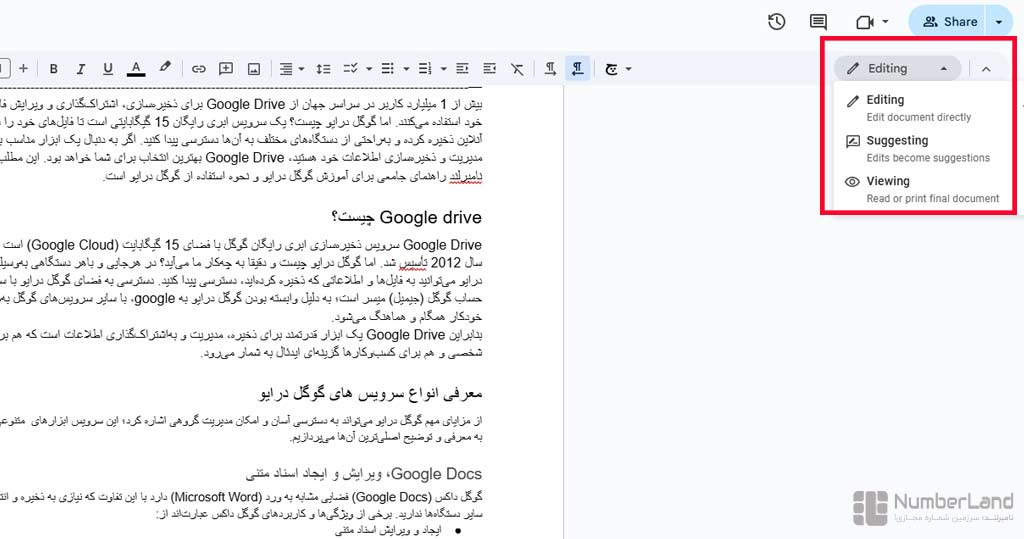Viewport: 1024px width, 539px height.
Task: Select the Viewing mode option
Action: click(x=921, y=189)
